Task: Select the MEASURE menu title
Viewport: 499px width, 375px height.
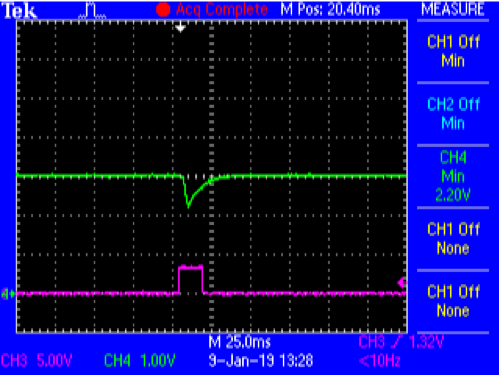Action: point(453,9)
